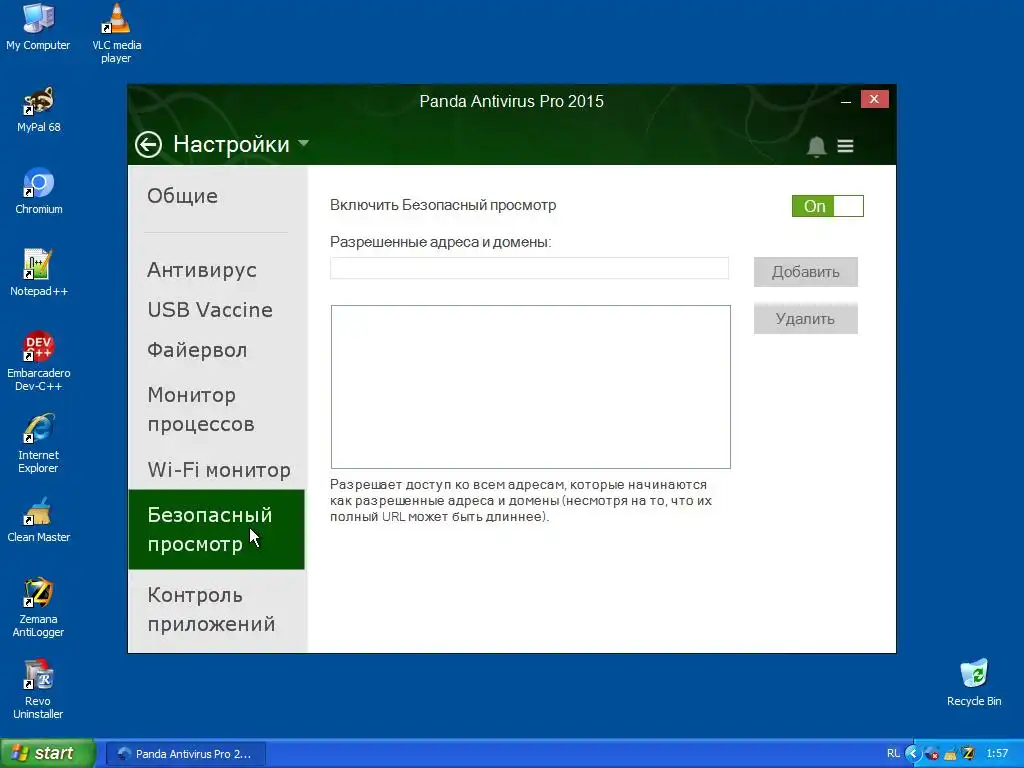Click the allowed addresses input field
1024x768 pixels.
point(529,268)
